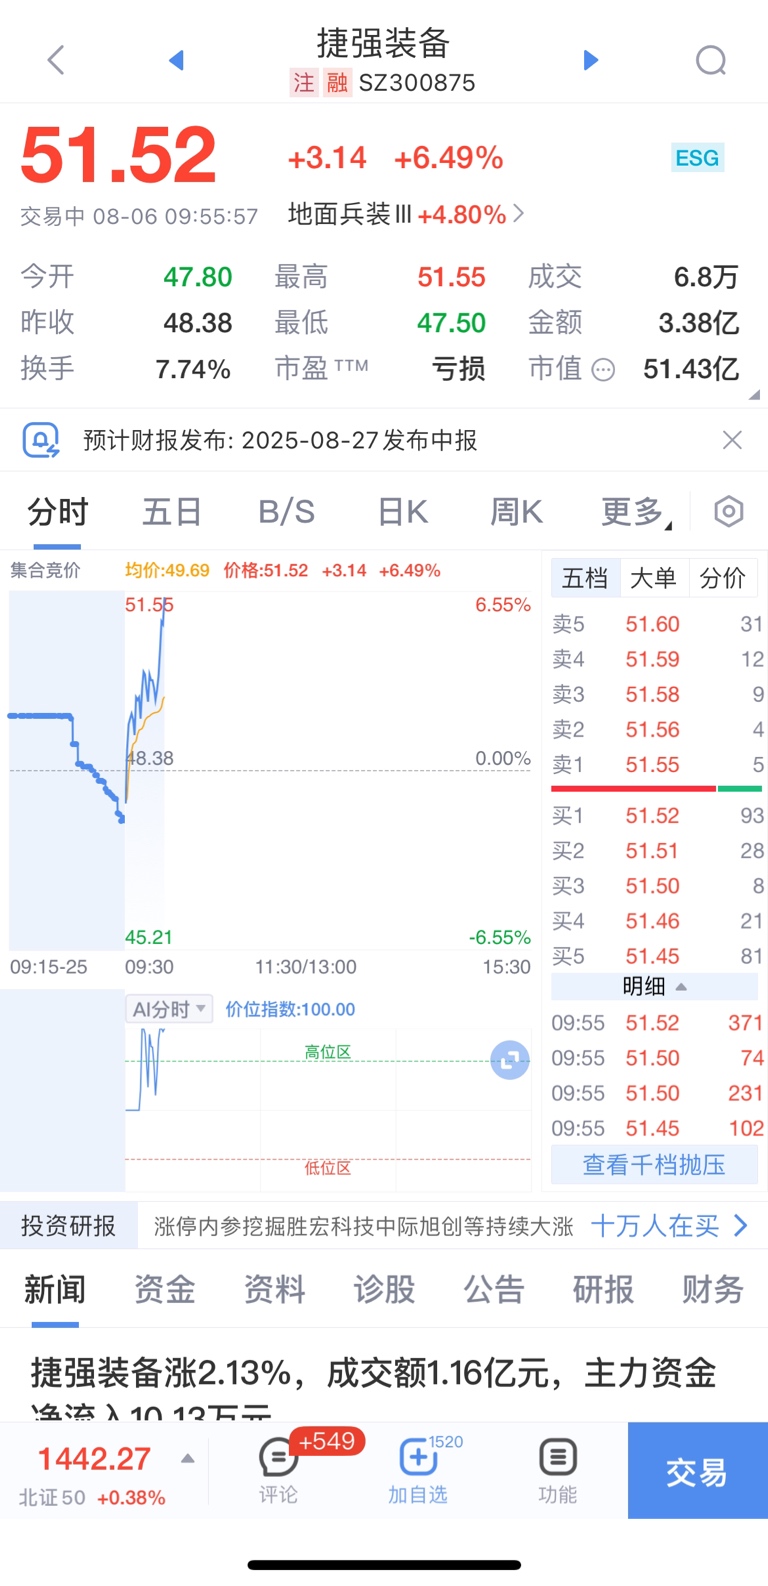Tap the chart fullscreen rotate button
The image size is (768, 1586).
[510, 1060]
